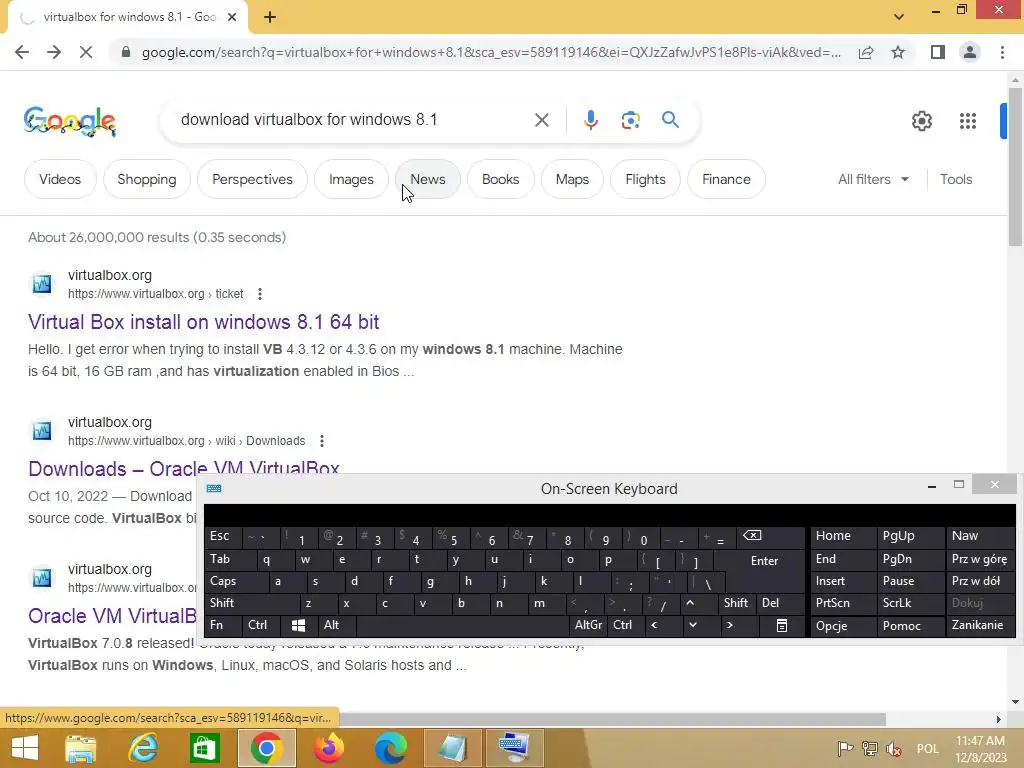Filter results by Images
Image resolution: width=1024 pixels, height=768 pixels.
click(x=351, y=179)
